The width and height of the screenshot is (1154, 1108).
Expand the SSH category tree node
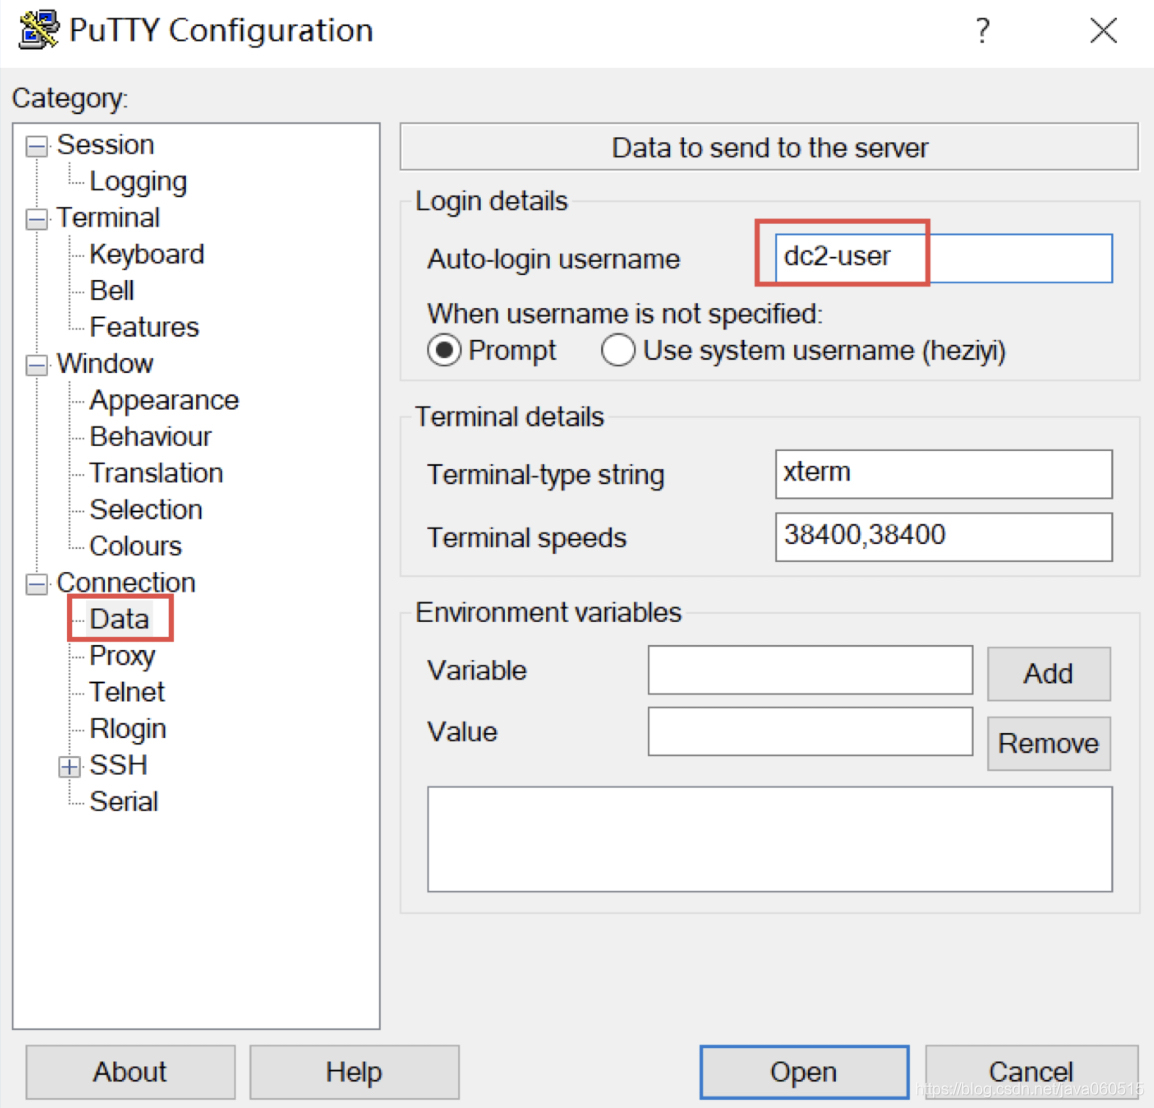(x=69, y=766)
